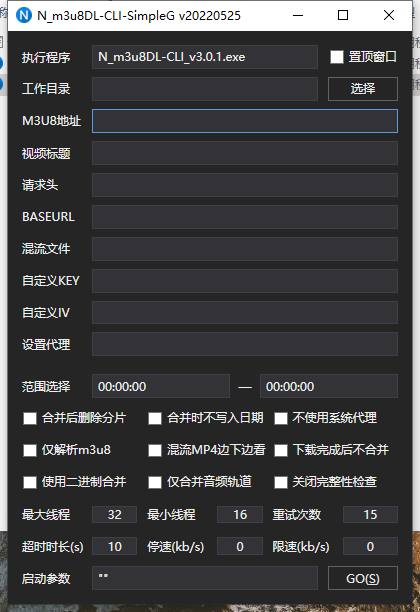
Task: Edit the 重试次数 value 15
Action: coord(370,514)
